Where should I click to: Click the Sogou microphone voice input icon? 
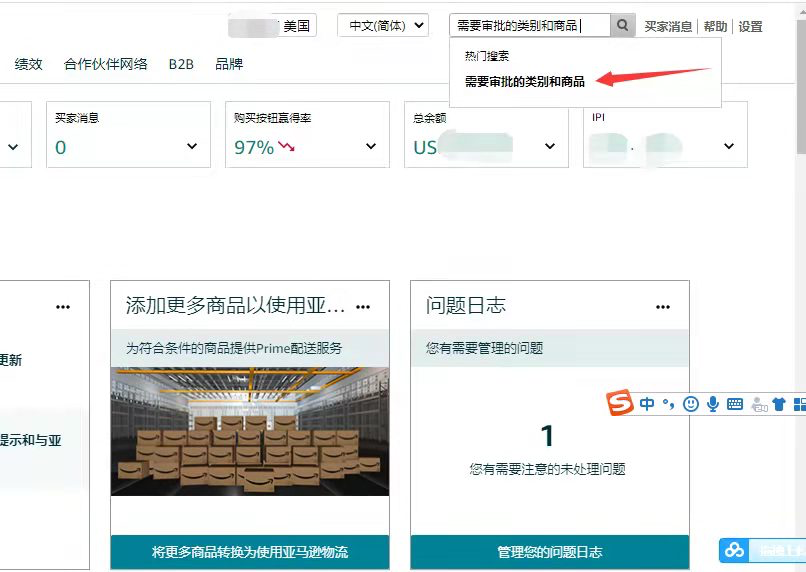tap(713, 404)
